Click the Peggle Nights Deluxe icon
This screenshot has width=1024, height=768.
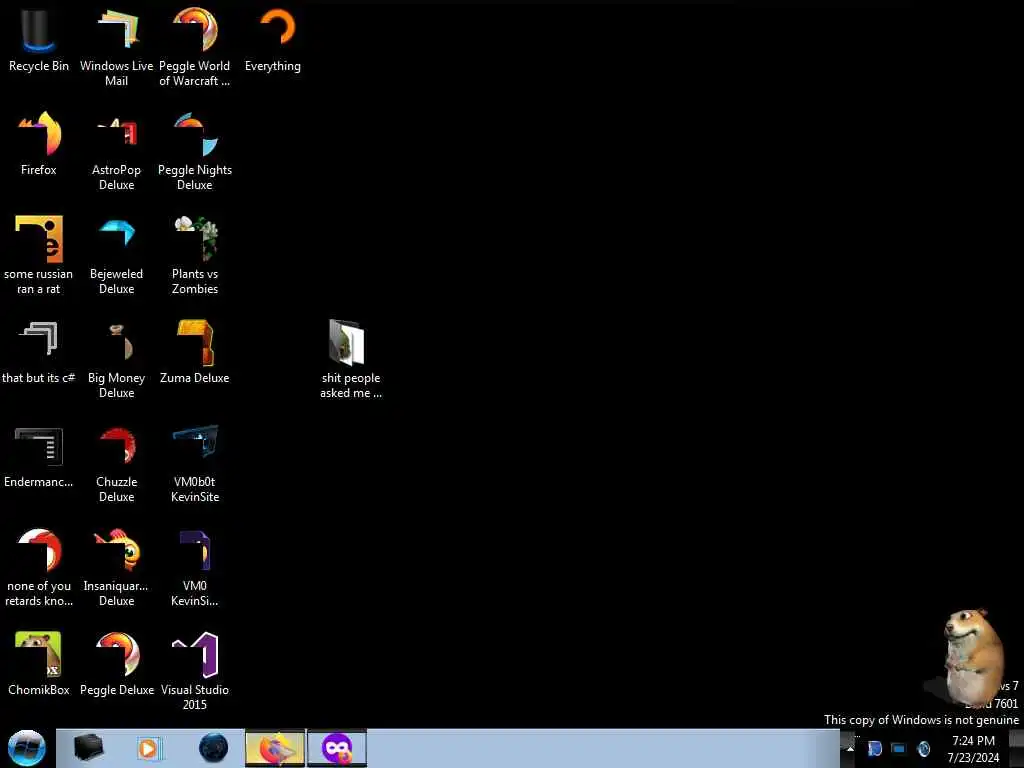coord(195,152)
